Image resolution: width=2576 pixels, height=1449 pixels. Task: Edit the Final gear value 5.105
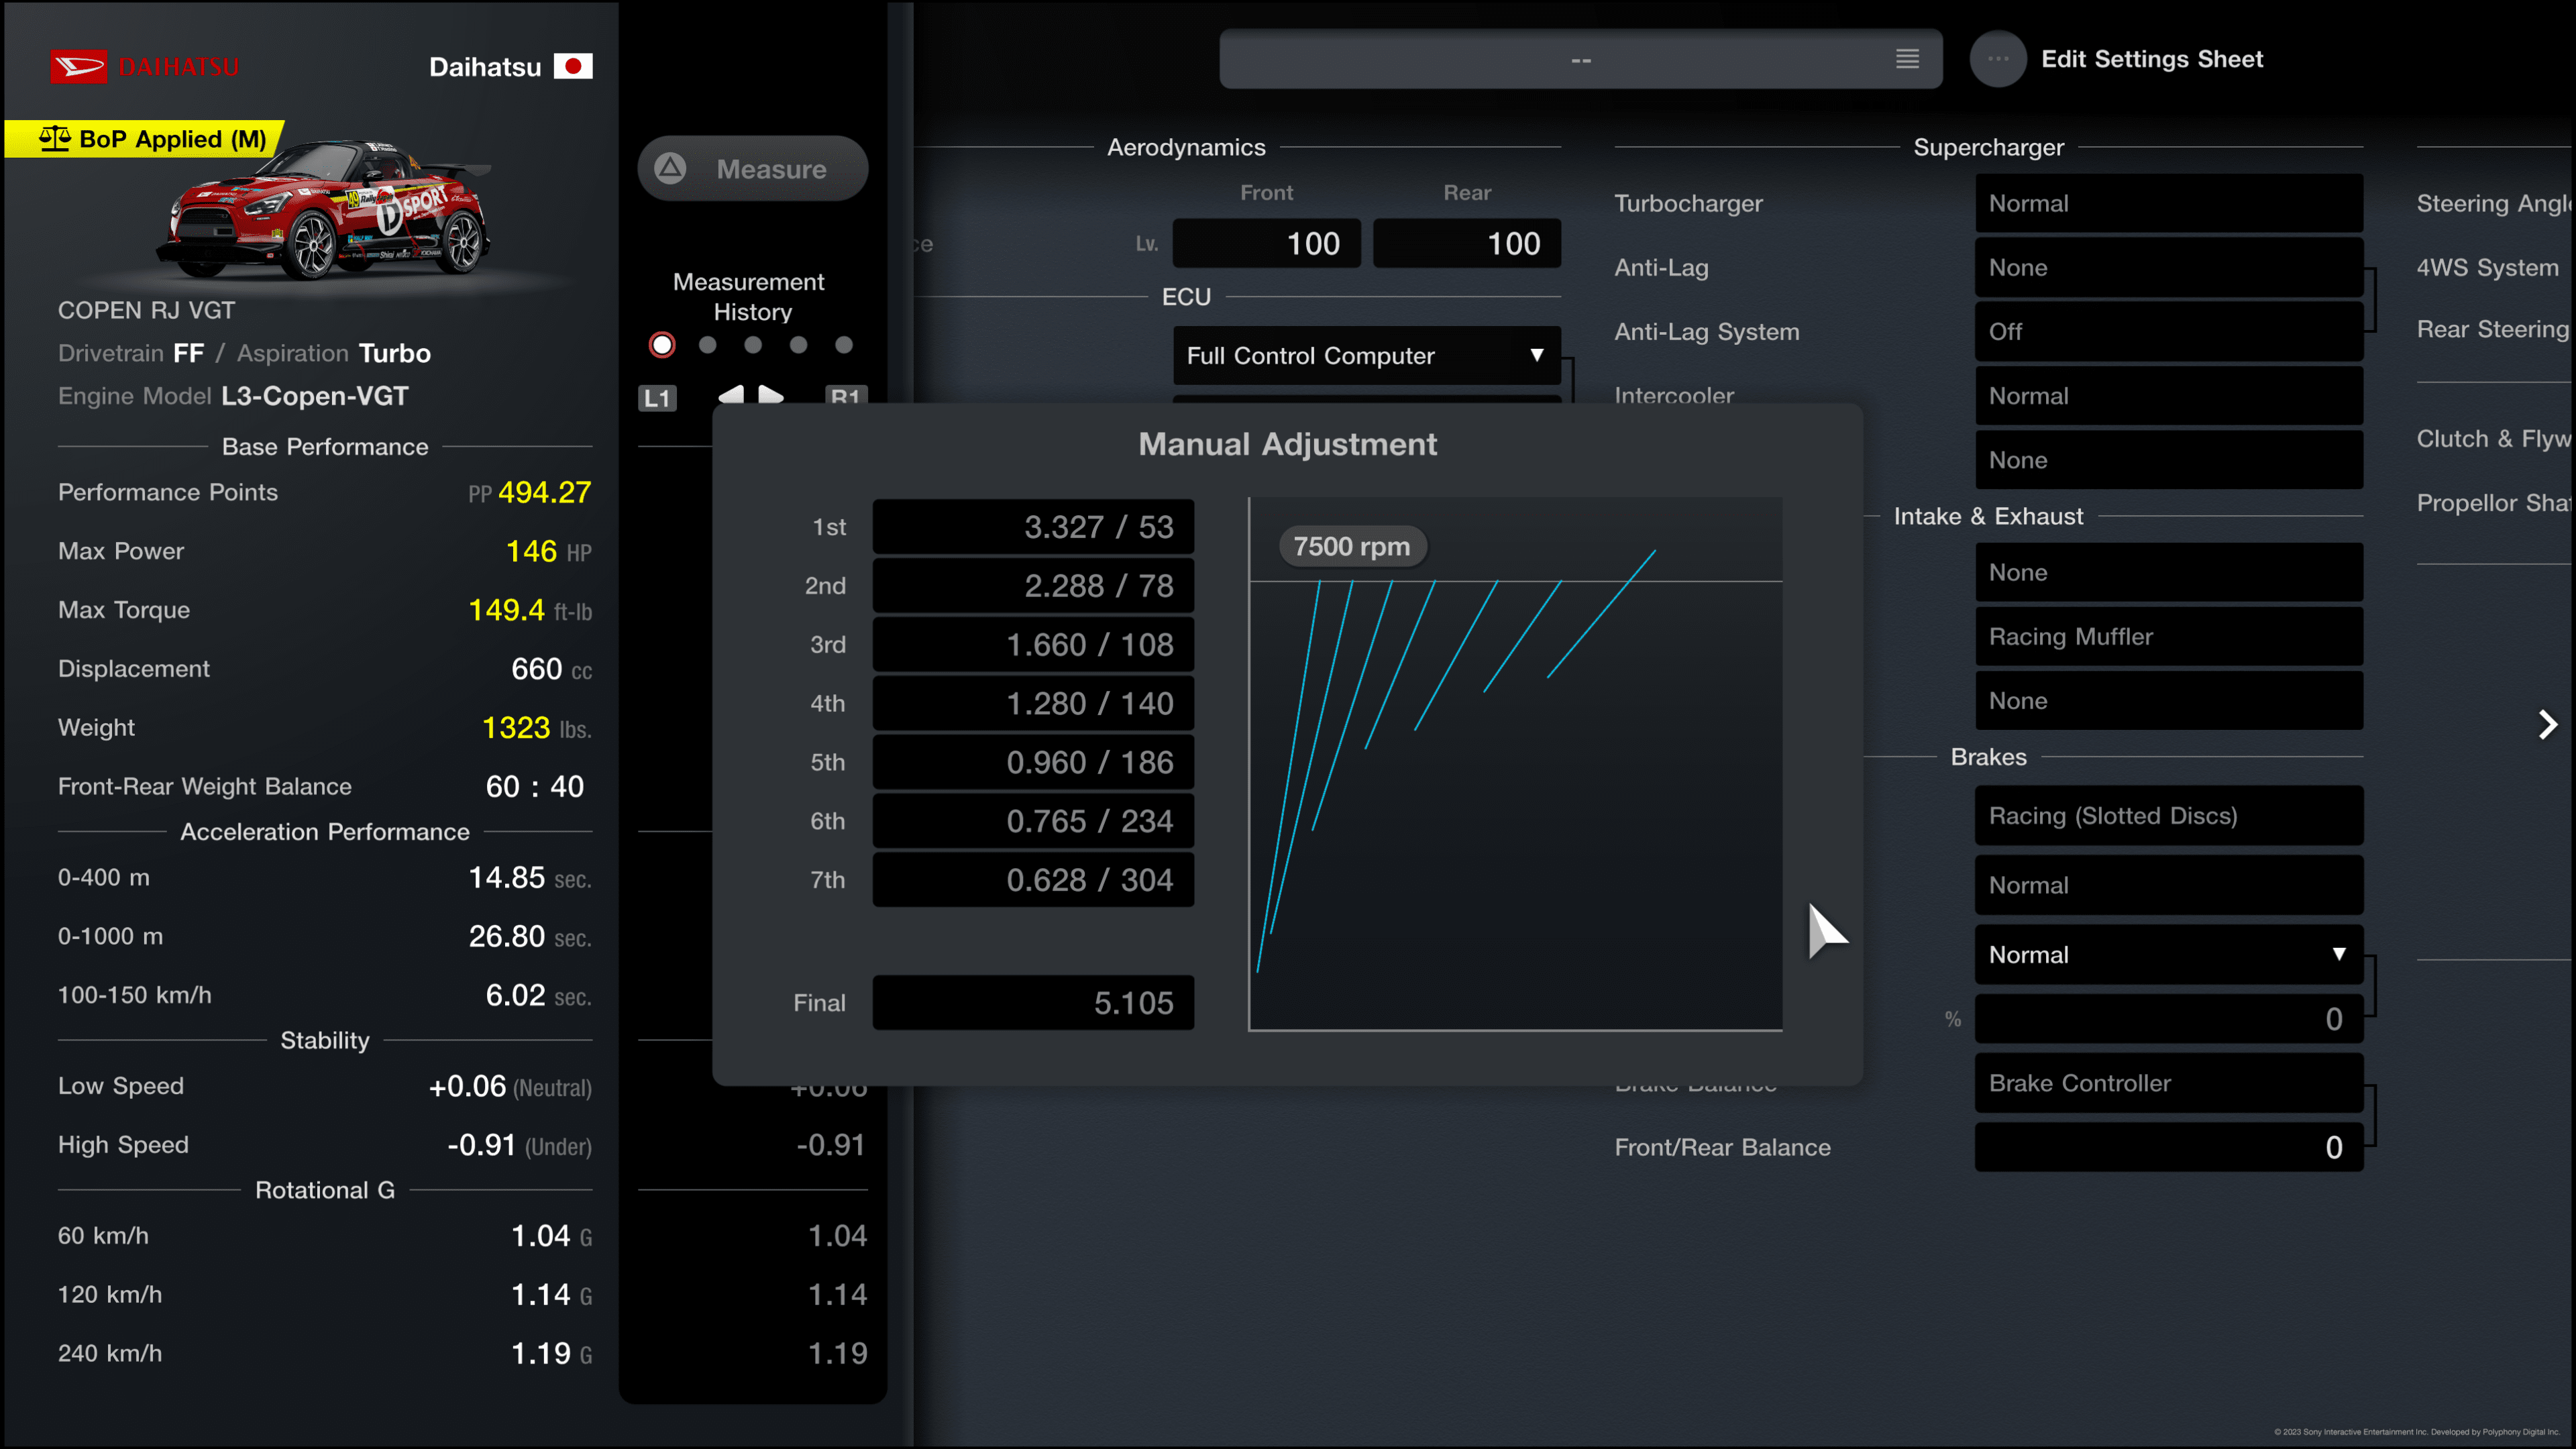click(x=1033, y=1002)
